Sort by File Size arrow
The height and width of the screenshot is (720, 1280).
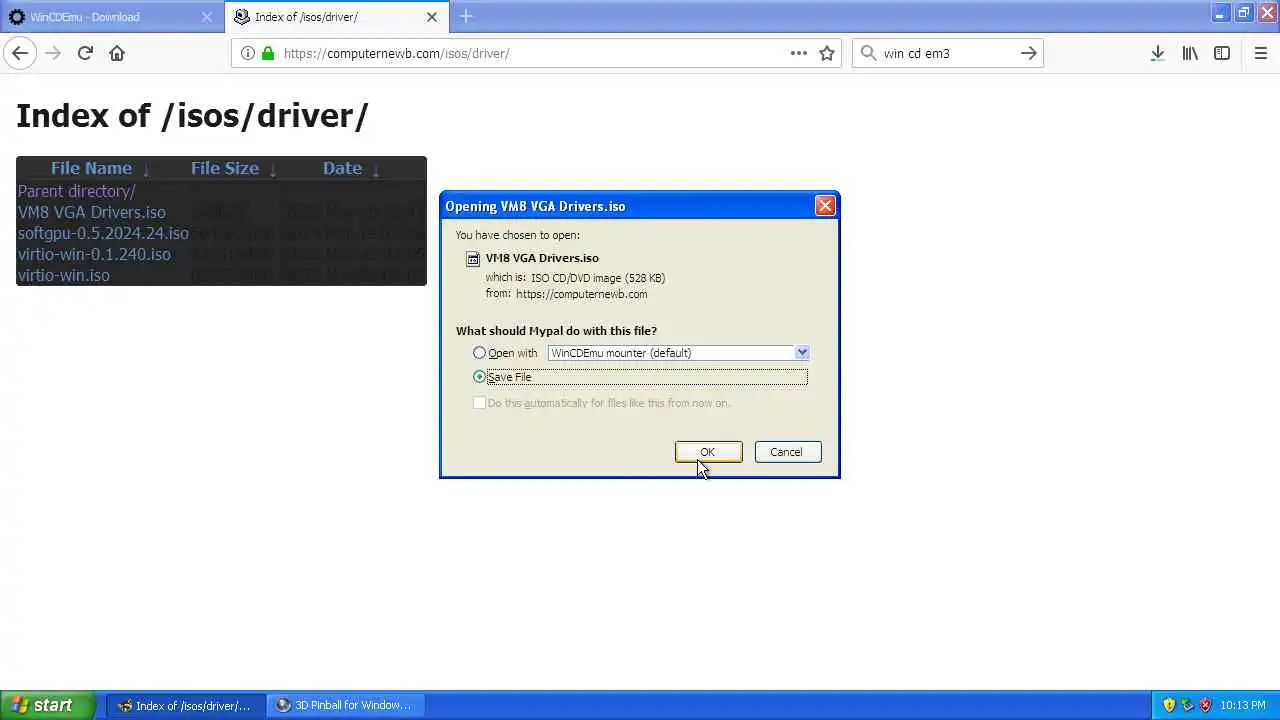(x=273, y=170)
